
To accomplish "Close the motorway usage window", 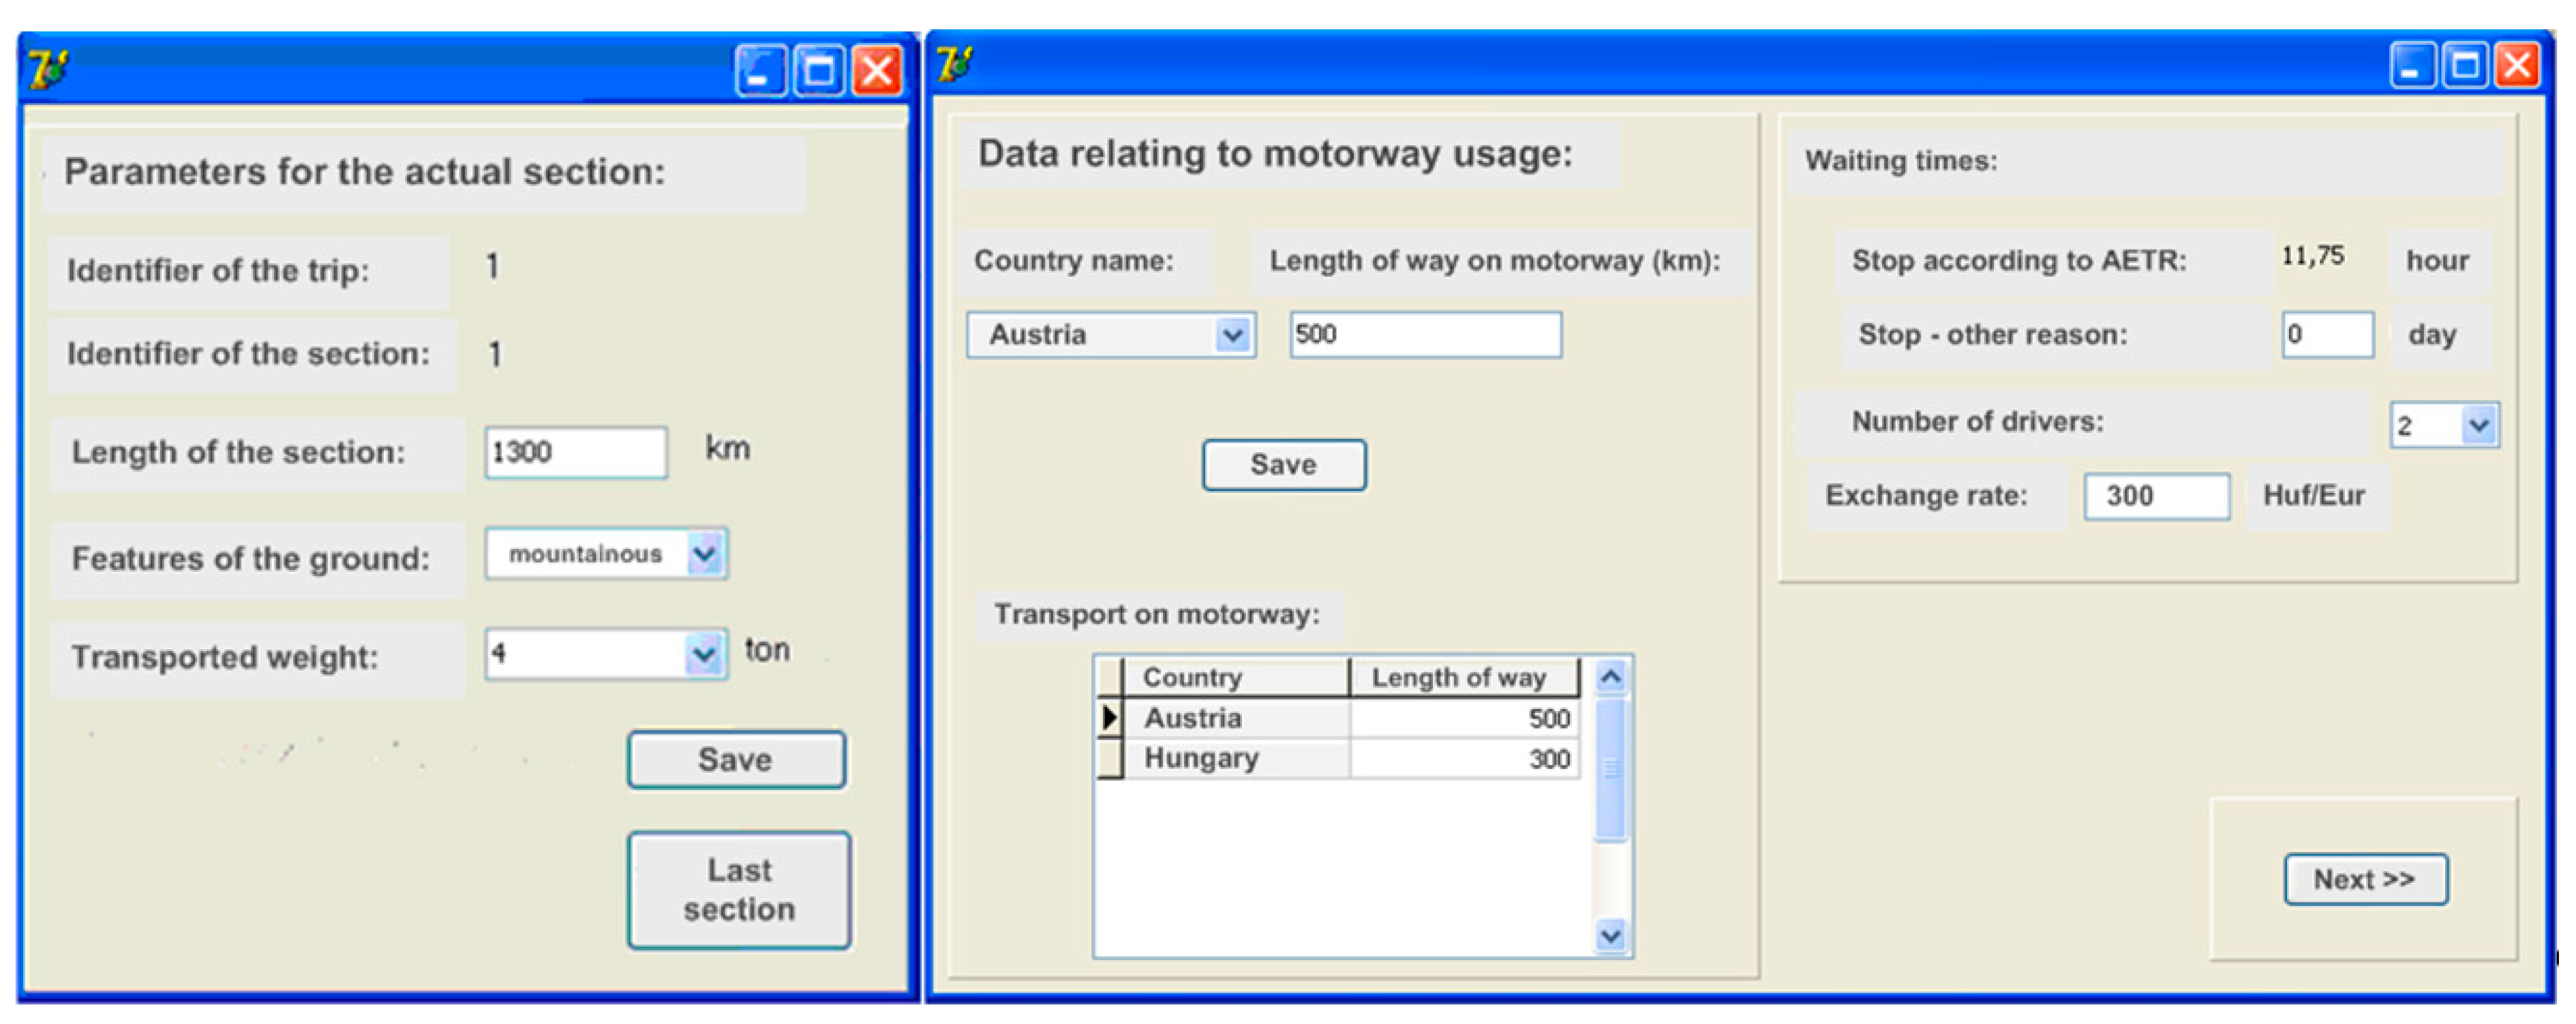I will tap(2517, 66).
